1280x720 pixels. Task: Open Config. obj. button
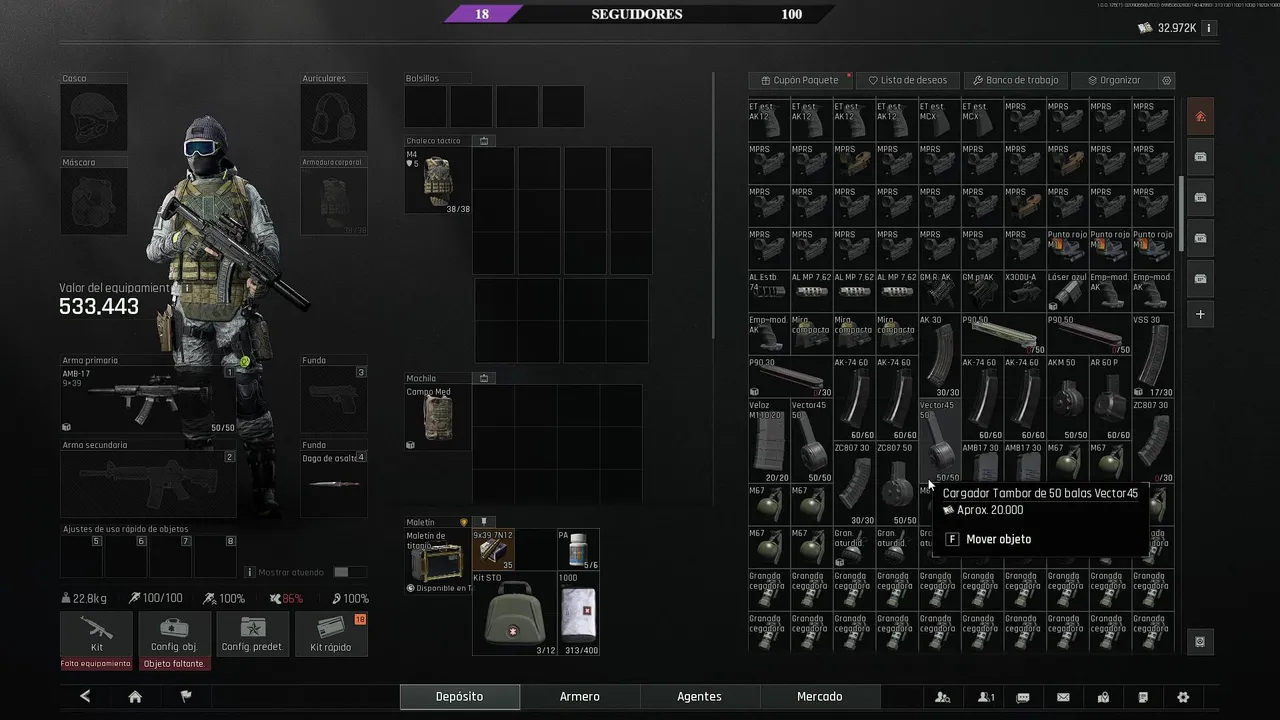coord(174,634)
